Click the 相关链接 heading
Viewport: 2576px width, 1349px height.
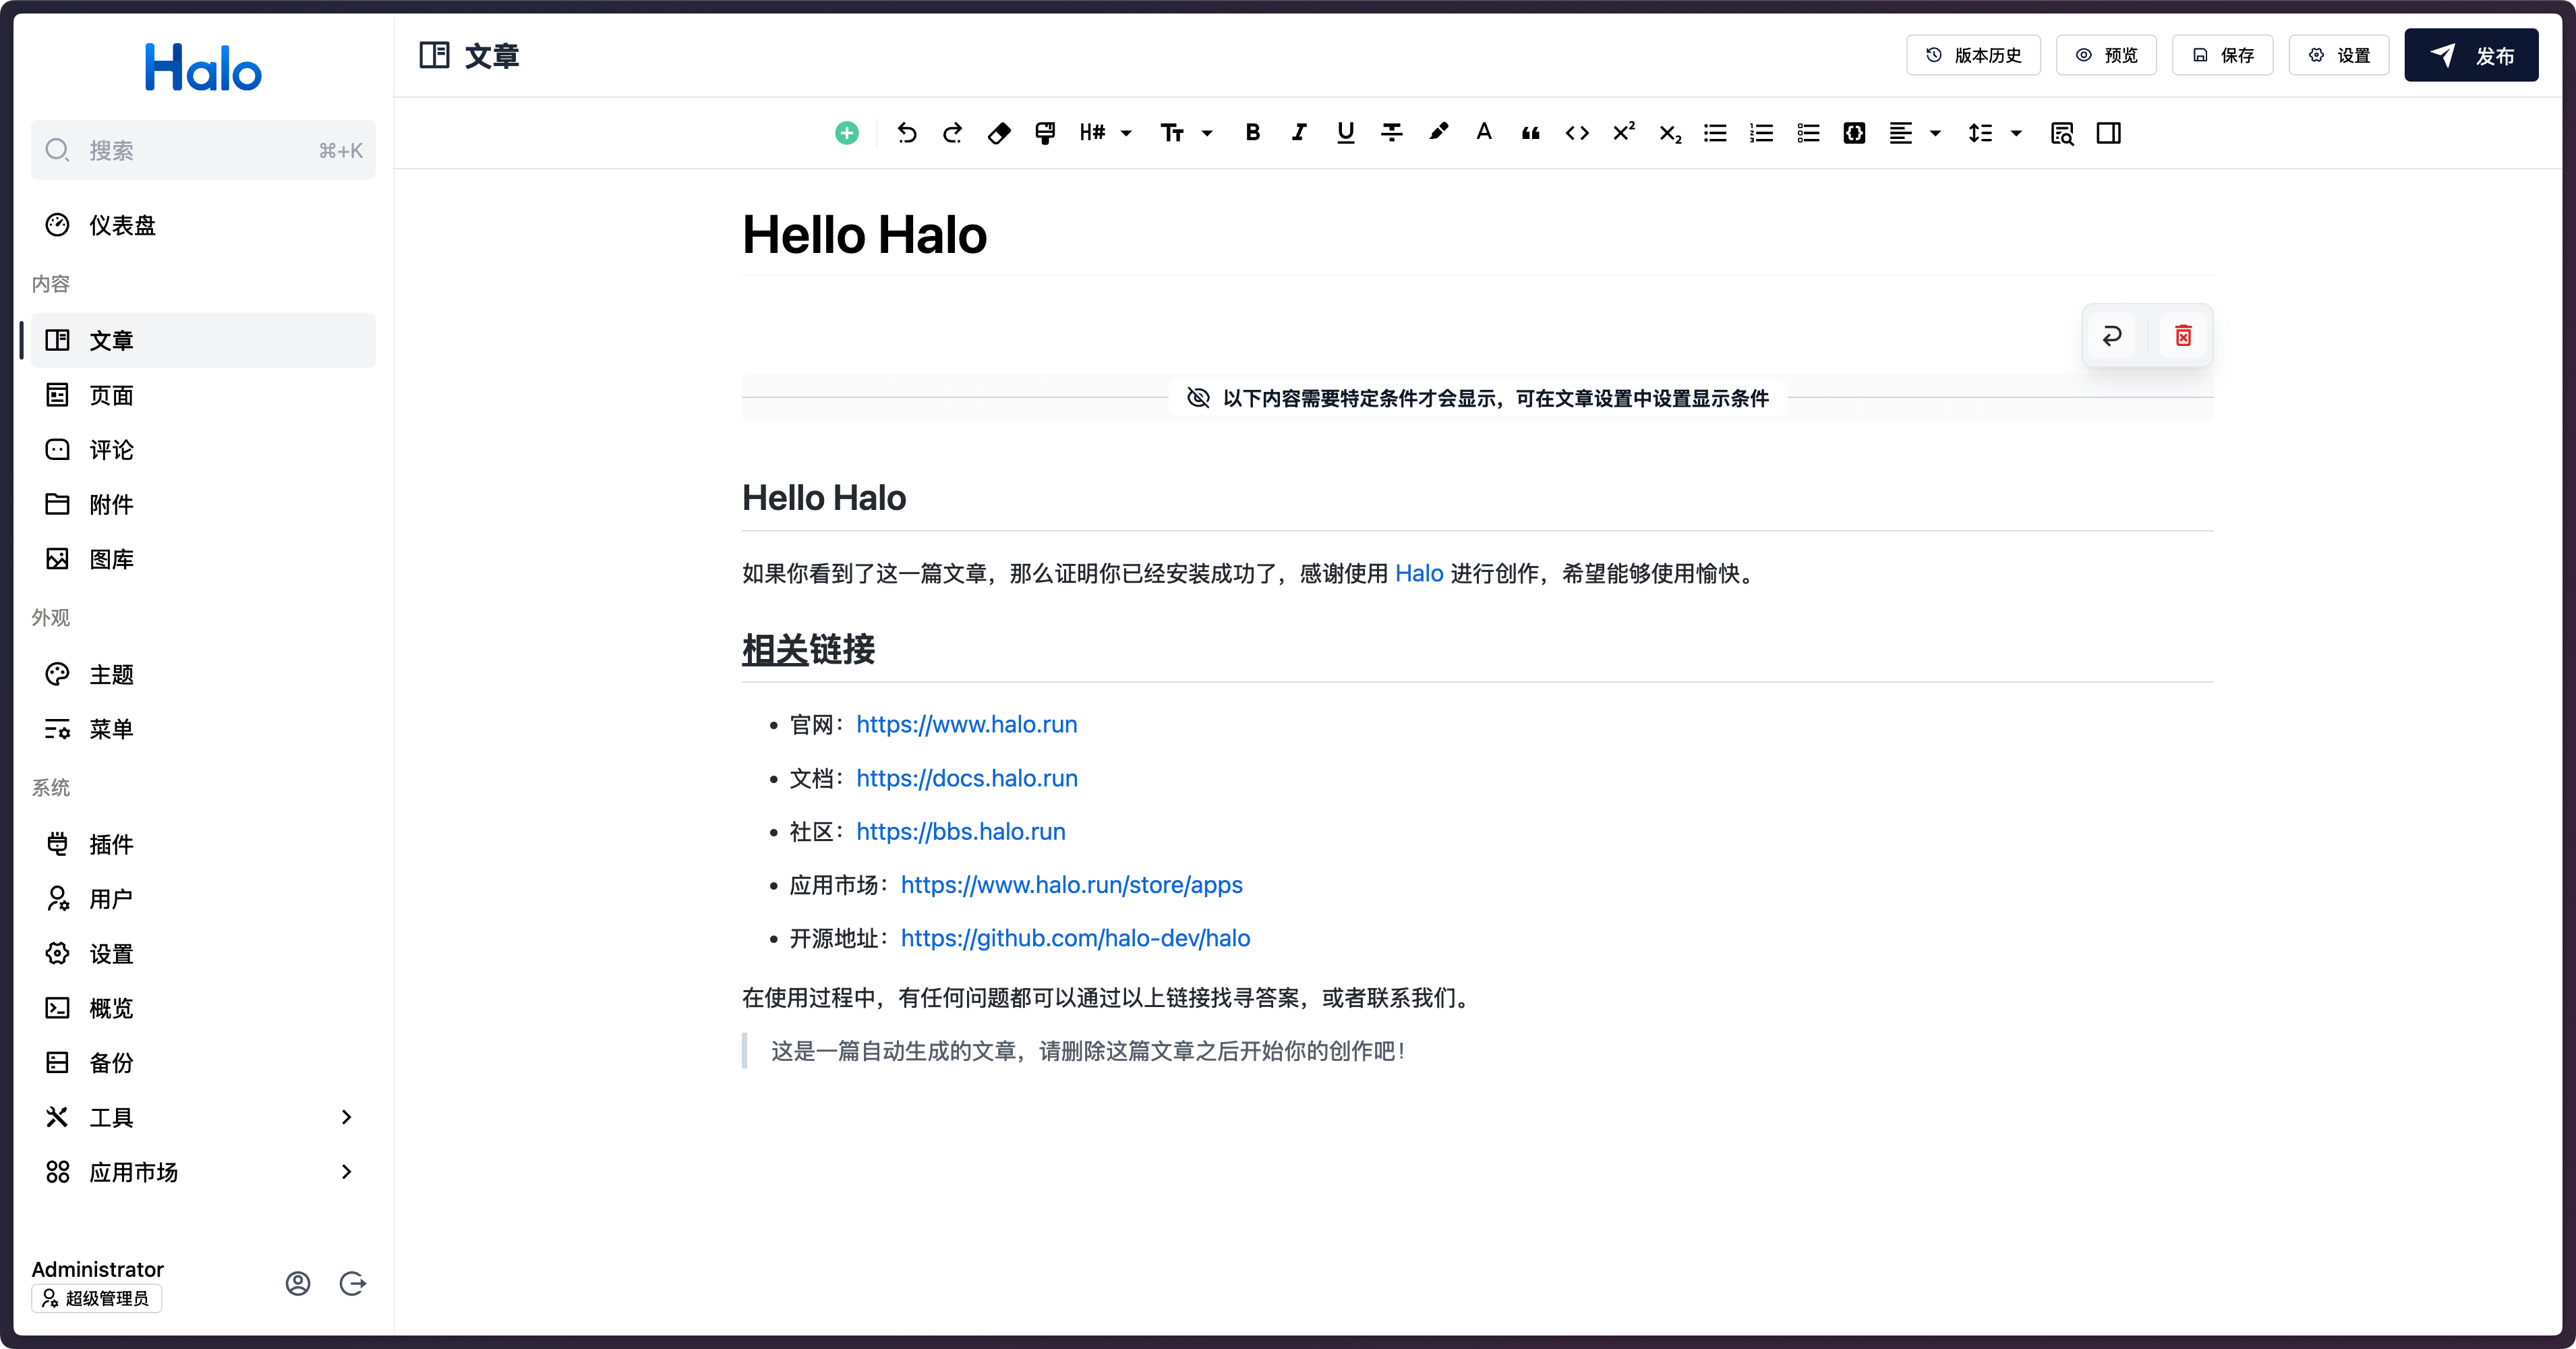point(808,649)
